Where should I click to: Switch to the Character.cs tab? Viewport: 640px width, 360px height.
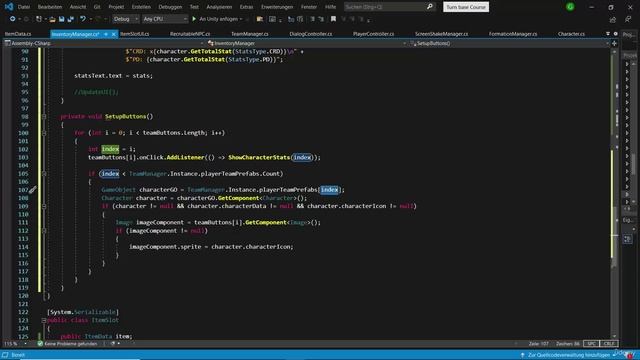[571, 34]
